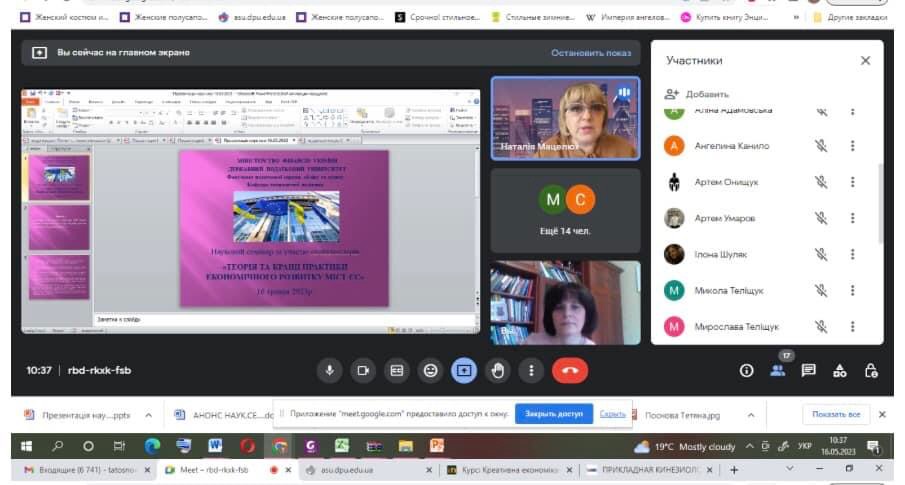Screen dimensions: 905x485
Task: Open Windows Start menu
Action: pyautogui.click(x=26, y=446)
